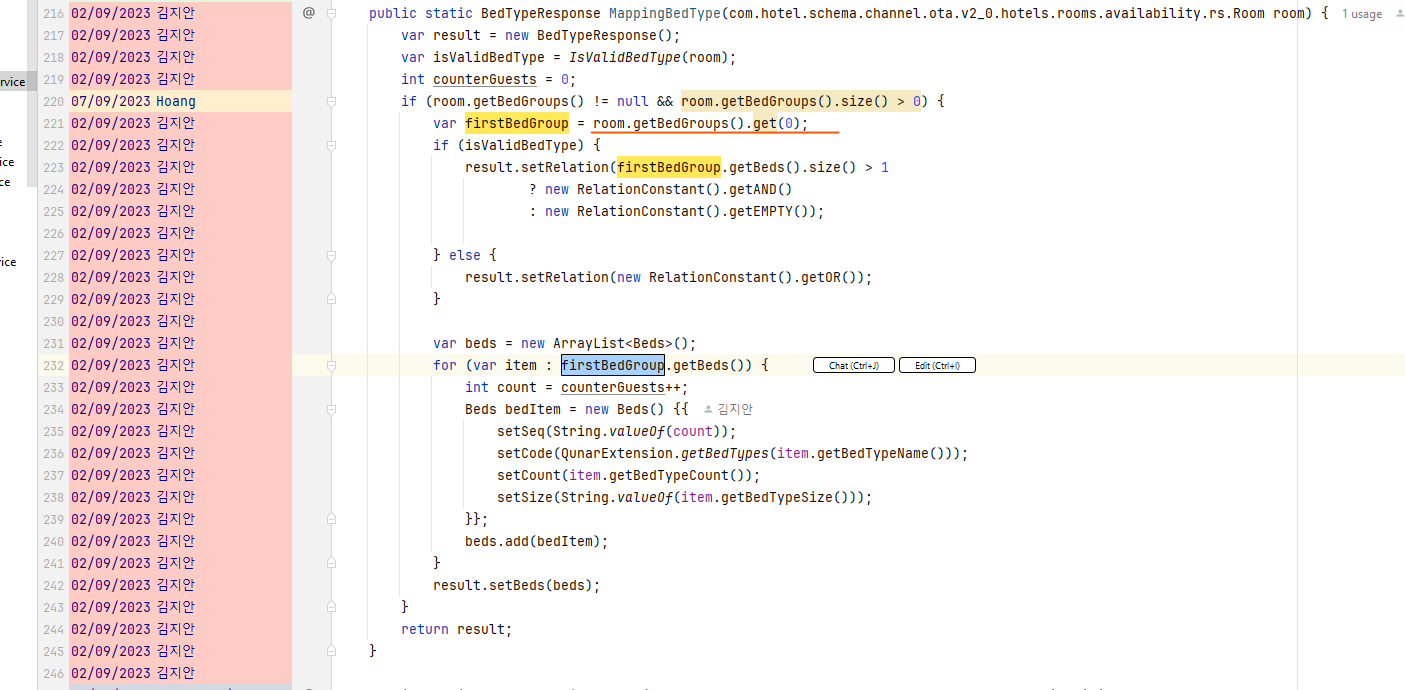Click result.setBeds(beds) on line 242
1405x690 pixels.
(x=513, y=585)
